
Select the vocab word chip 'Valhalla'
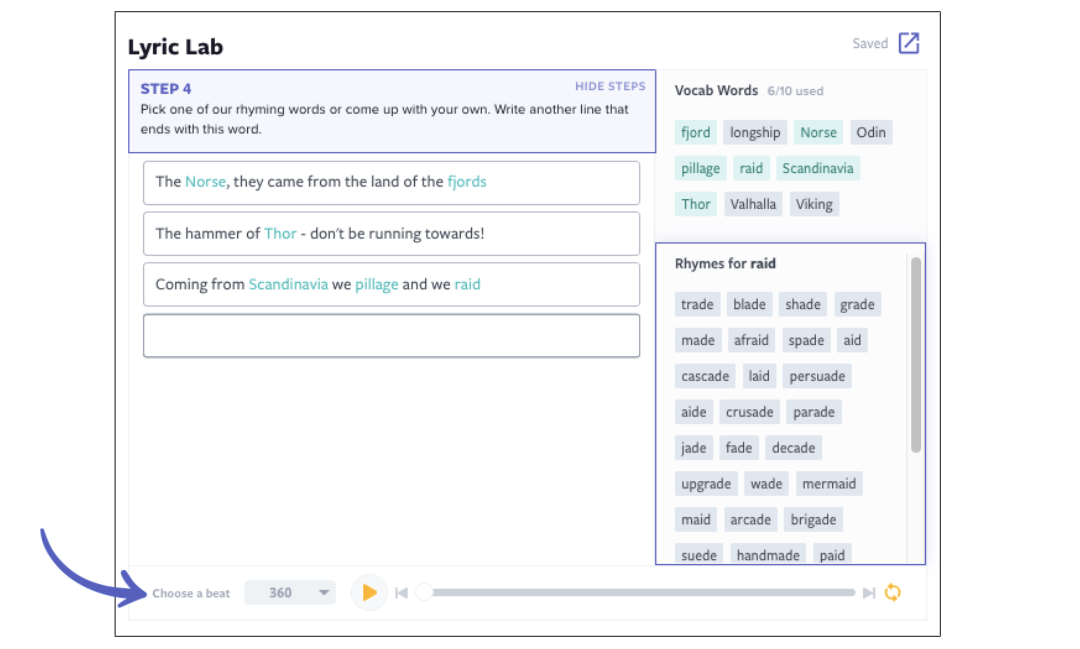point(752,204)
